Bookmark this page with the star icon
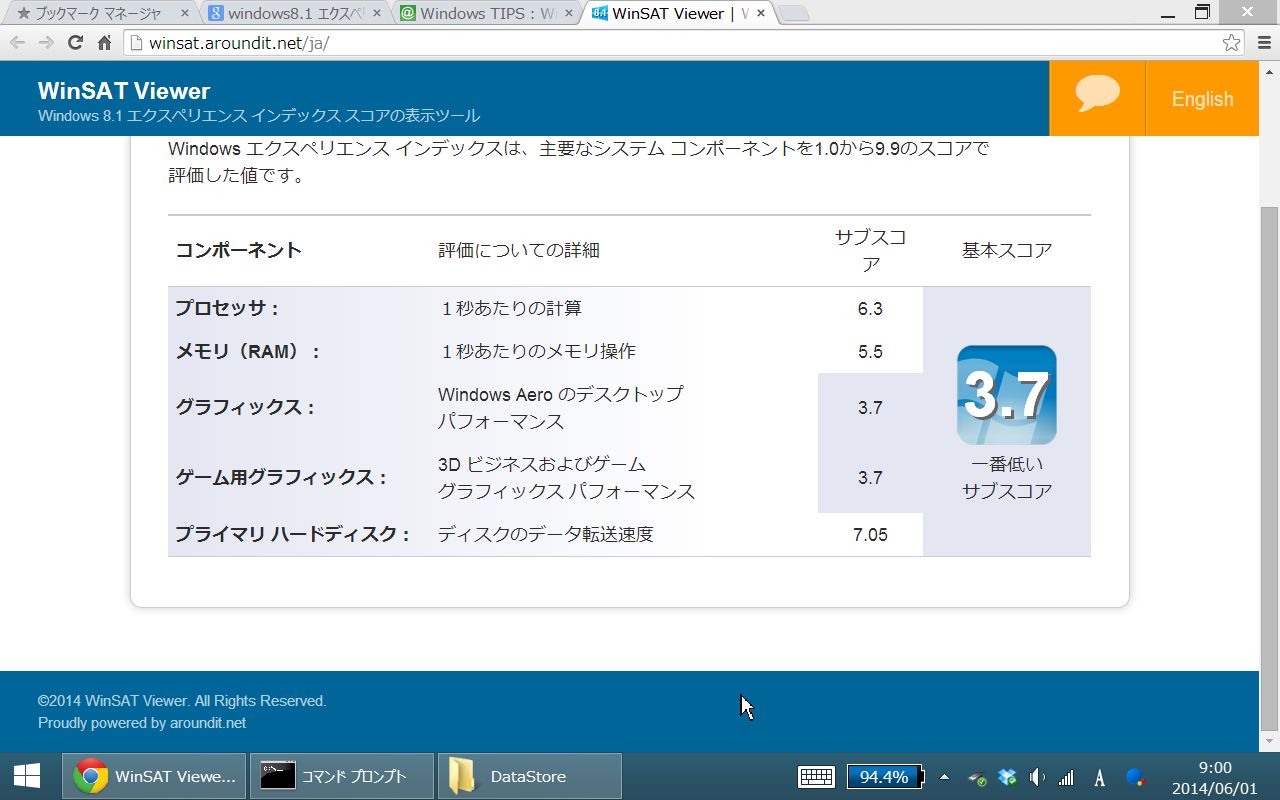The height and width of the screenshot is (800, 1280). click(1232, 43)
